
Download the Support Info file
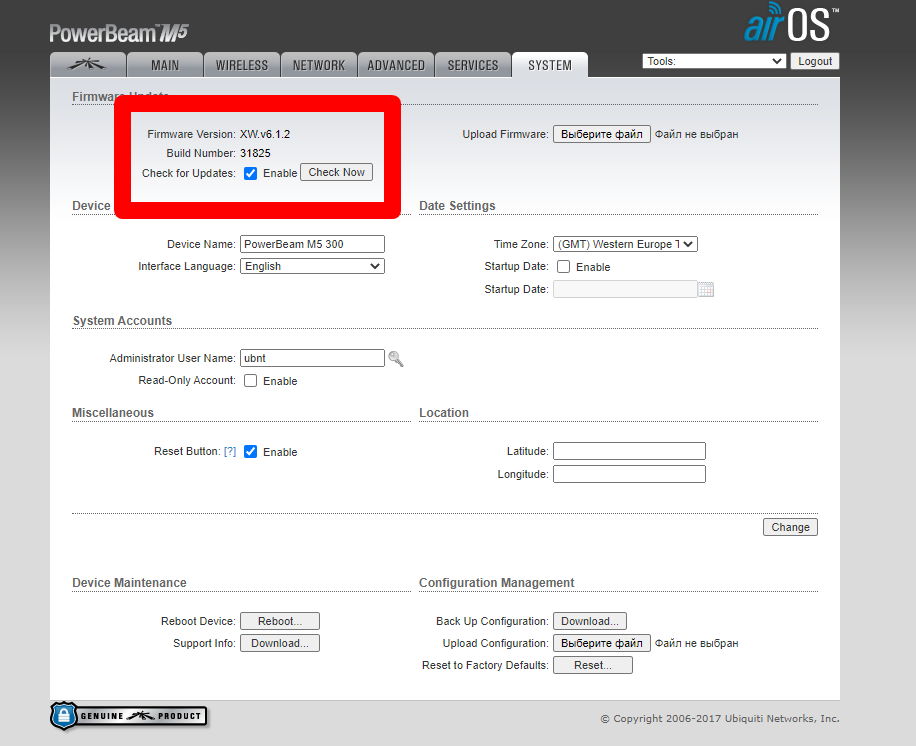[x=280, y=643]
